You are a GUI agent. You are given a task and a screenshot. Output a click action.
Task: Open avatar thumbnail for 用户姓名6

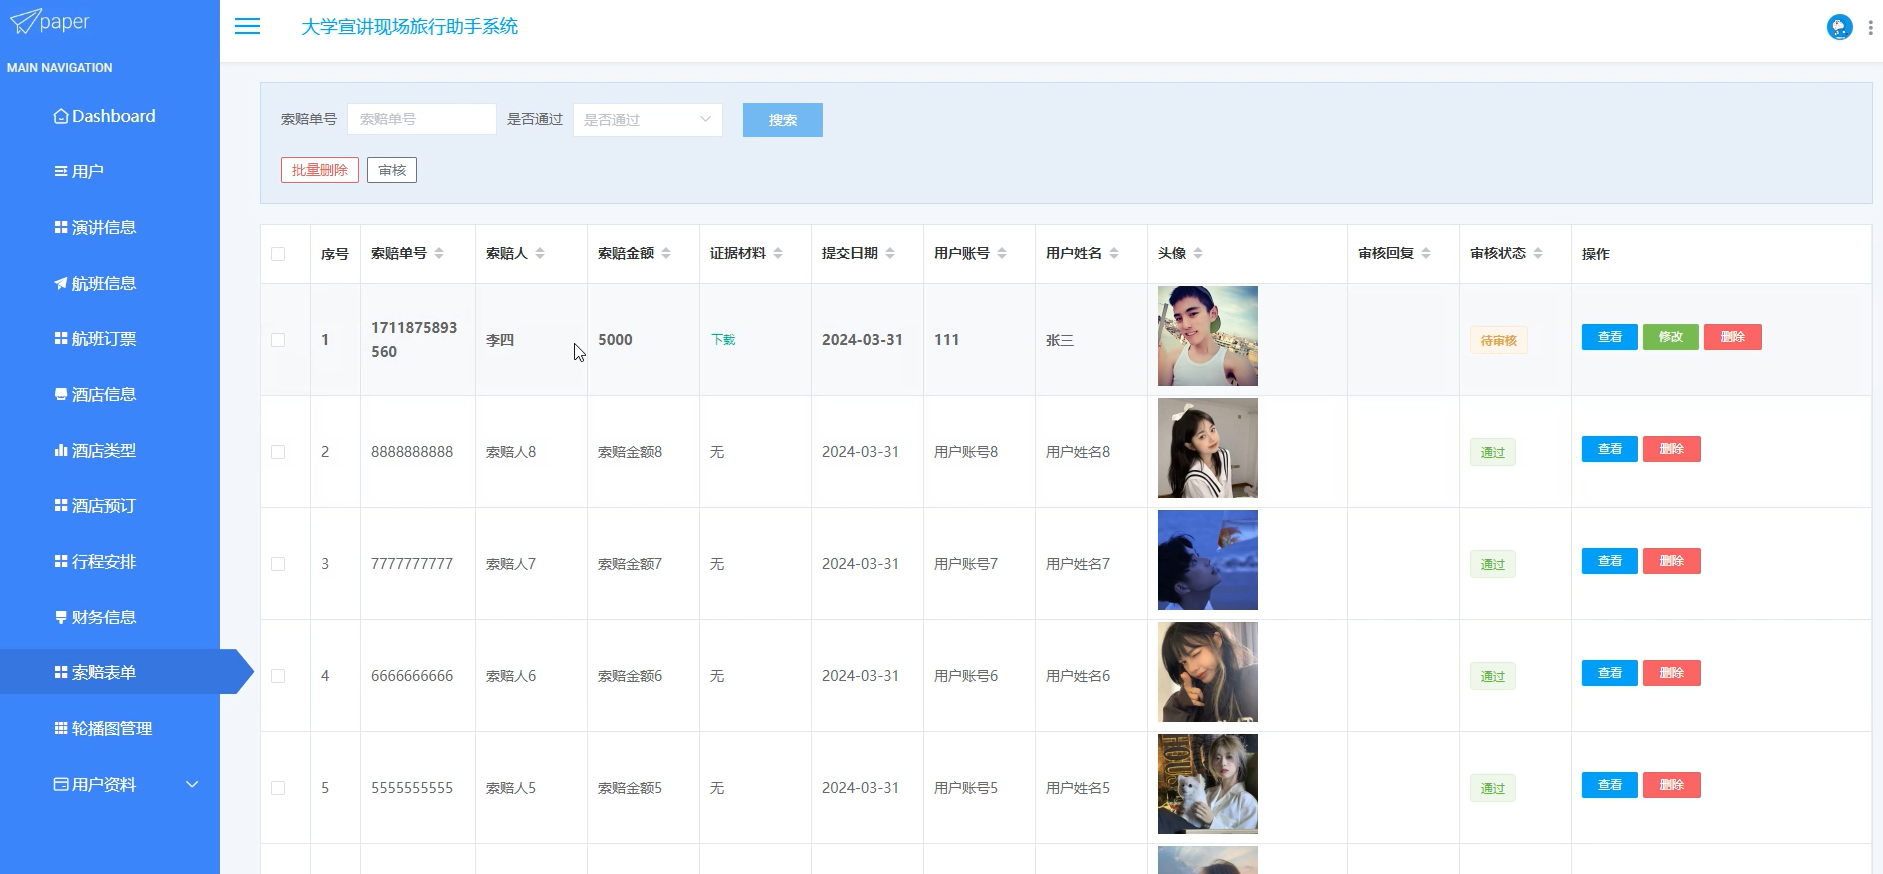pyautogui.click(x=1208, y=672)
